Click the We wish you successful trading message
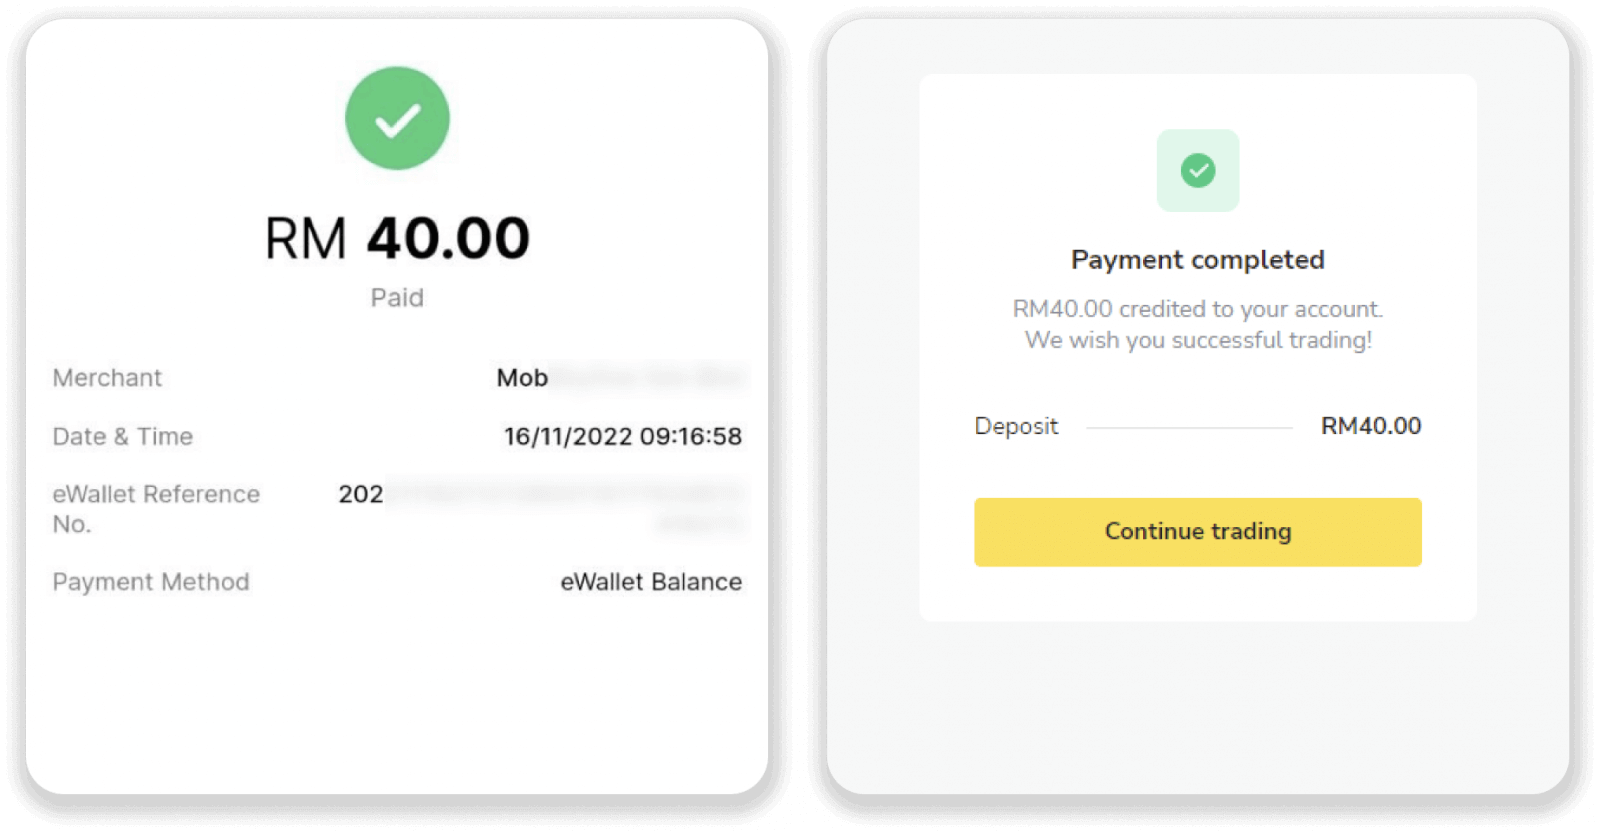 1197,341
